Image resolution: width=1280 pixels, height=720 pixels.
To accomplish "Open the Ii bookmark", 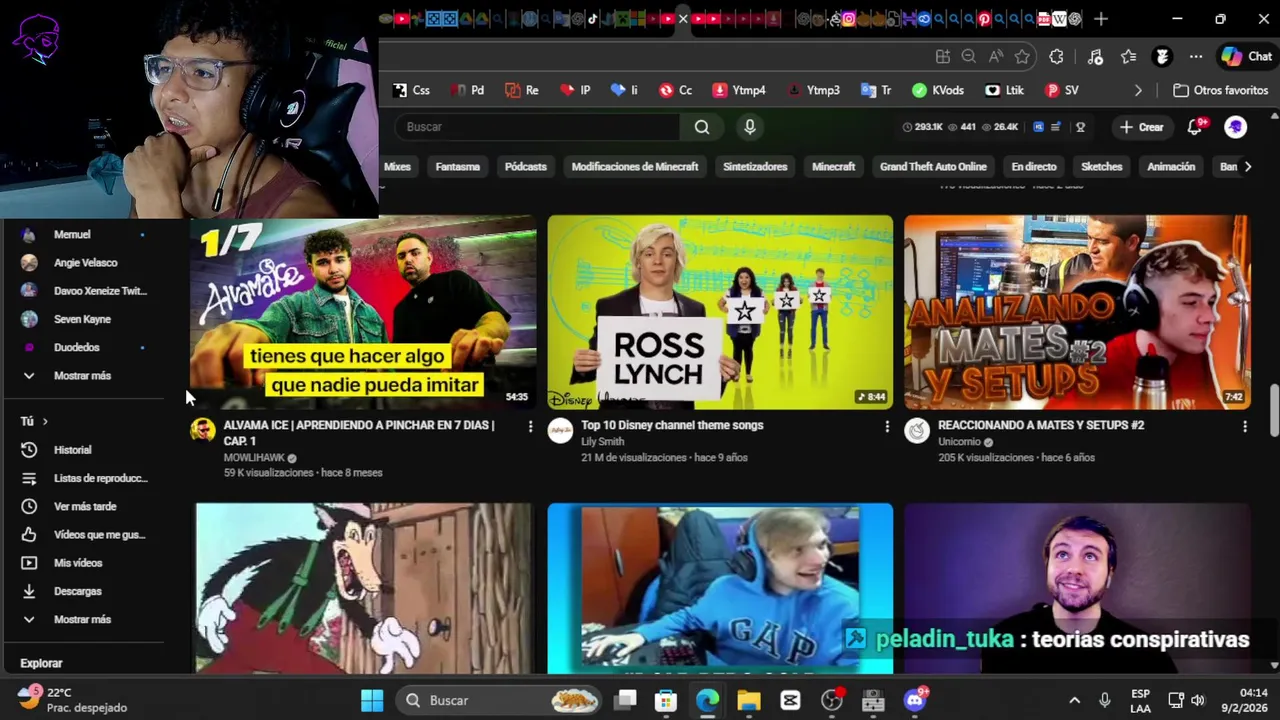I will pyautogui.click(x=624, y=90).
